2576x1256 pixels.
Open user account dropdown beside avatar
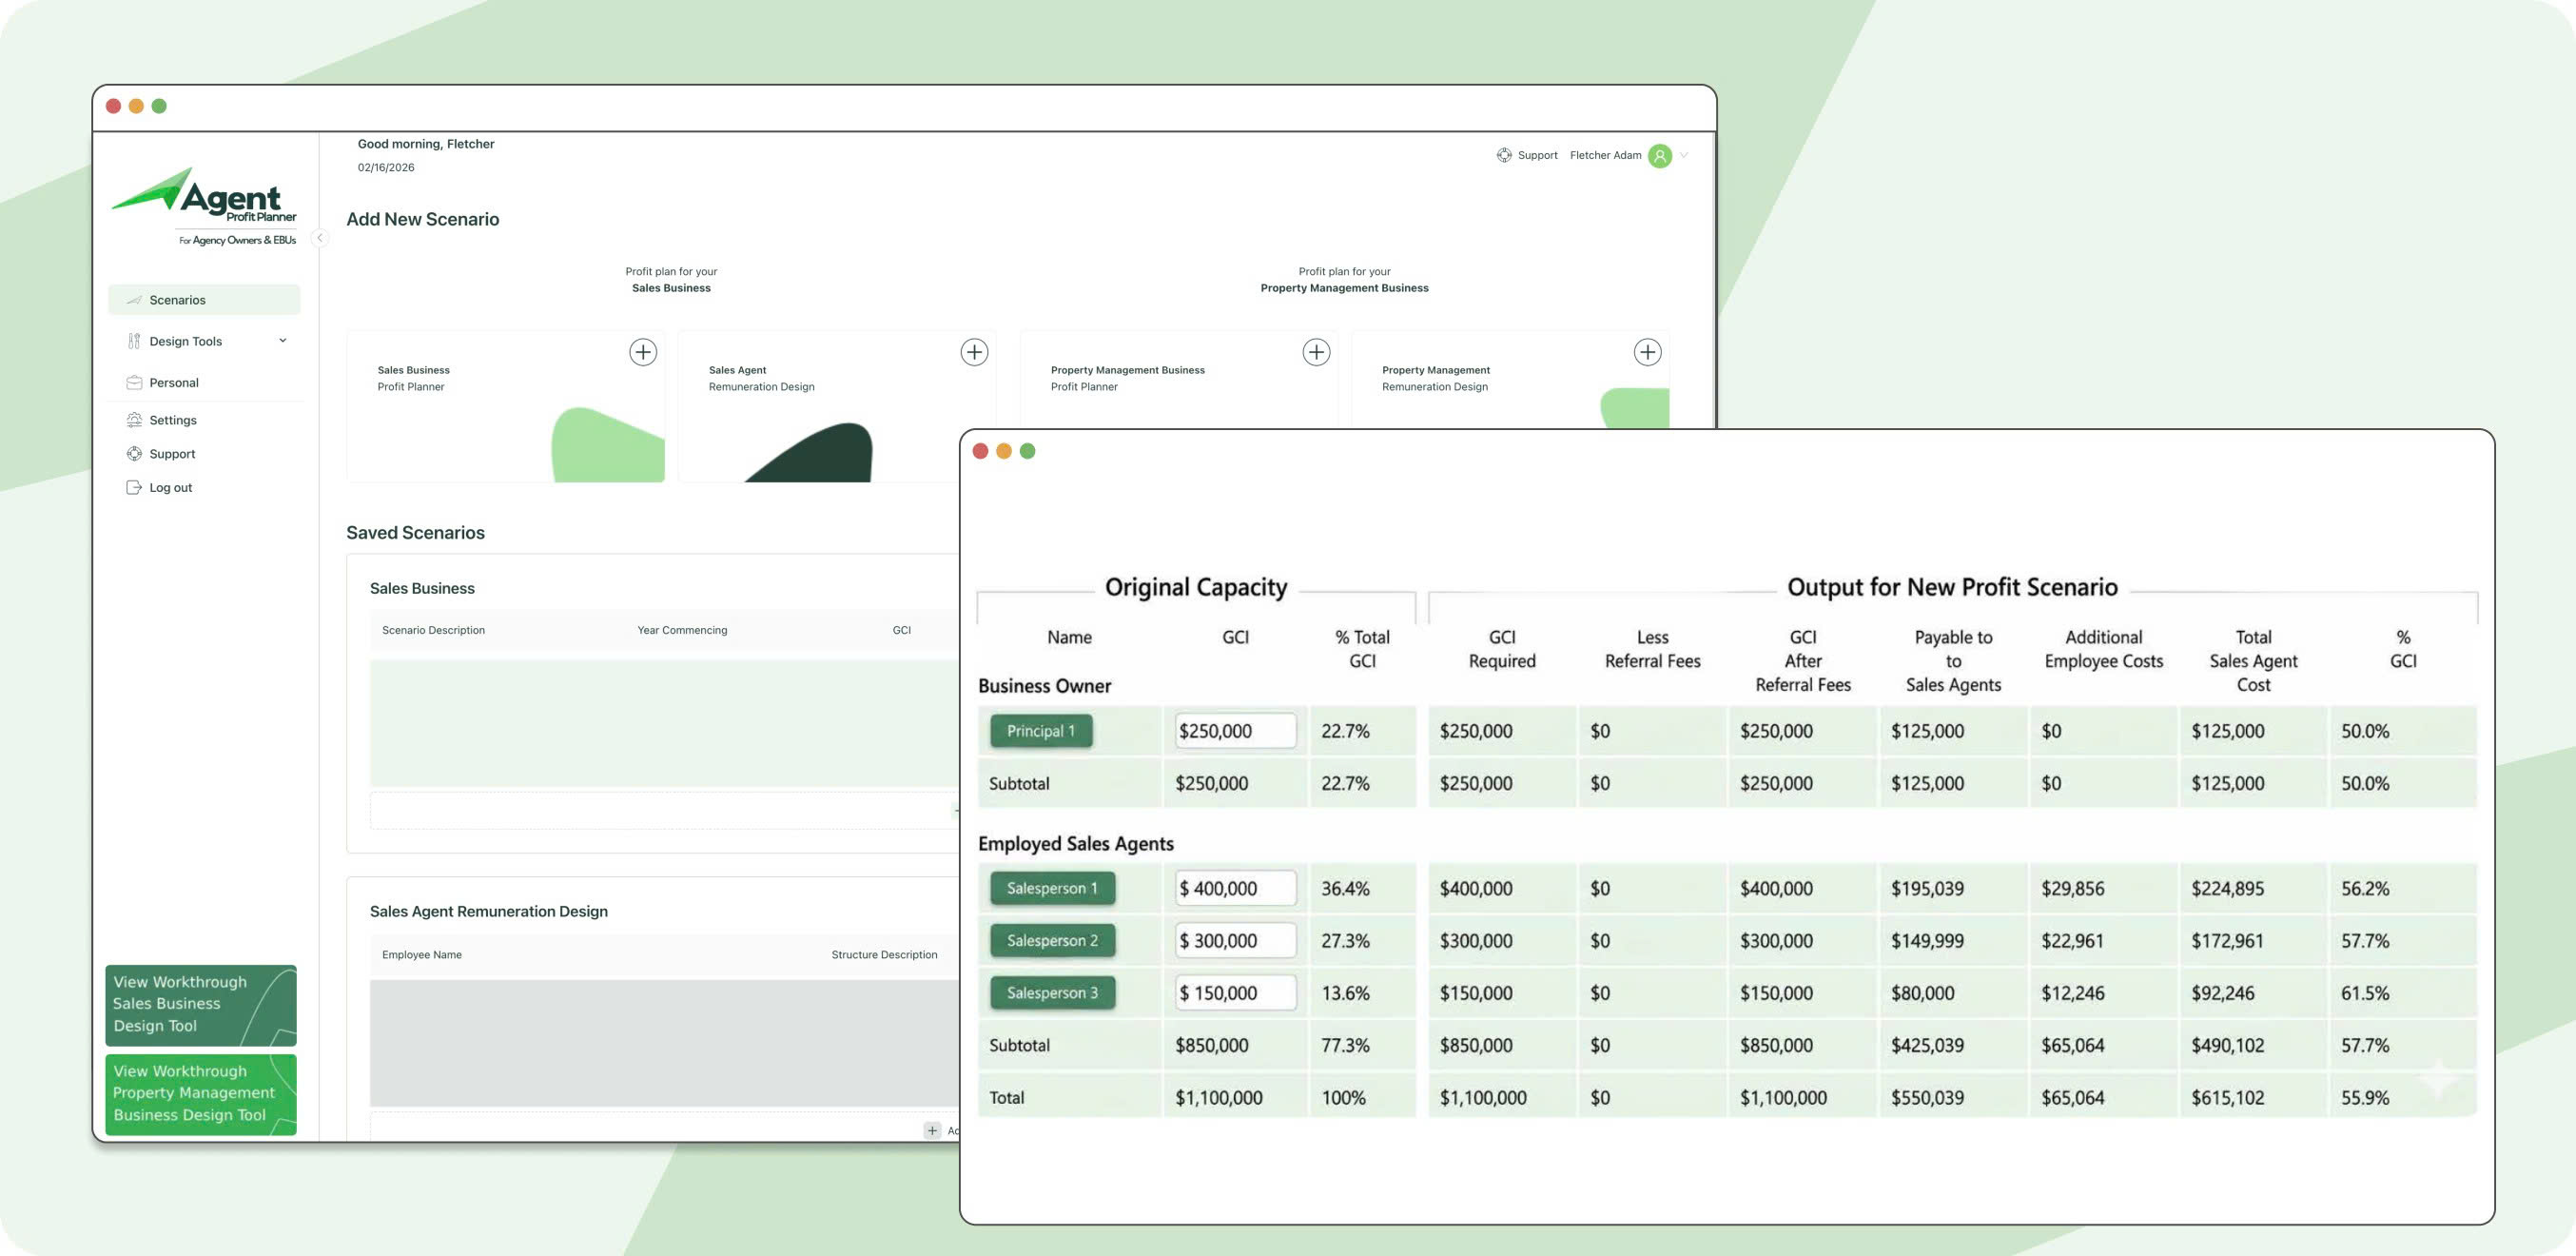point(1684,155)
